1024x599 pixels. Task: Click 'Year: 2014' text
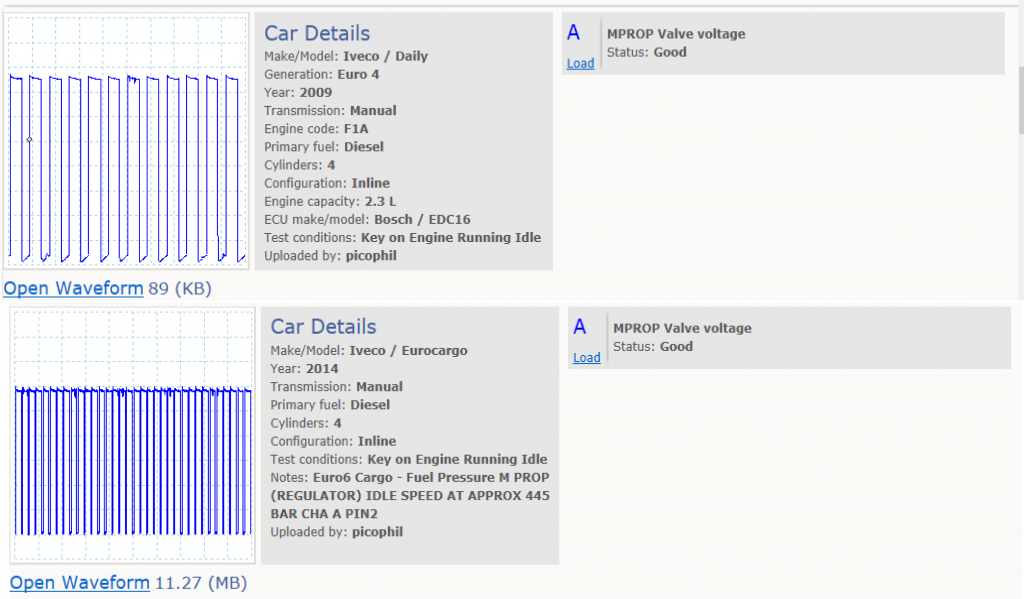(x=304, y=368)
